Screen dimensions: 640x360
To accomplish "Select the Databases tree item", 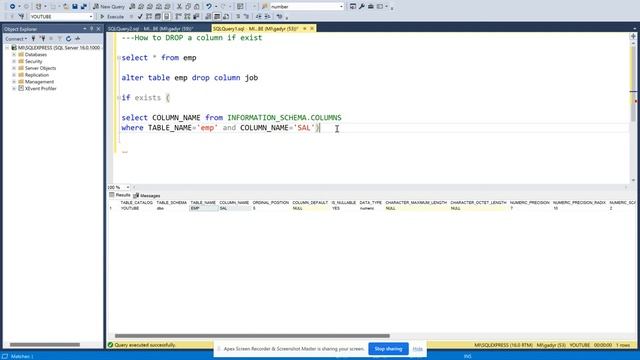I will 36,55.
